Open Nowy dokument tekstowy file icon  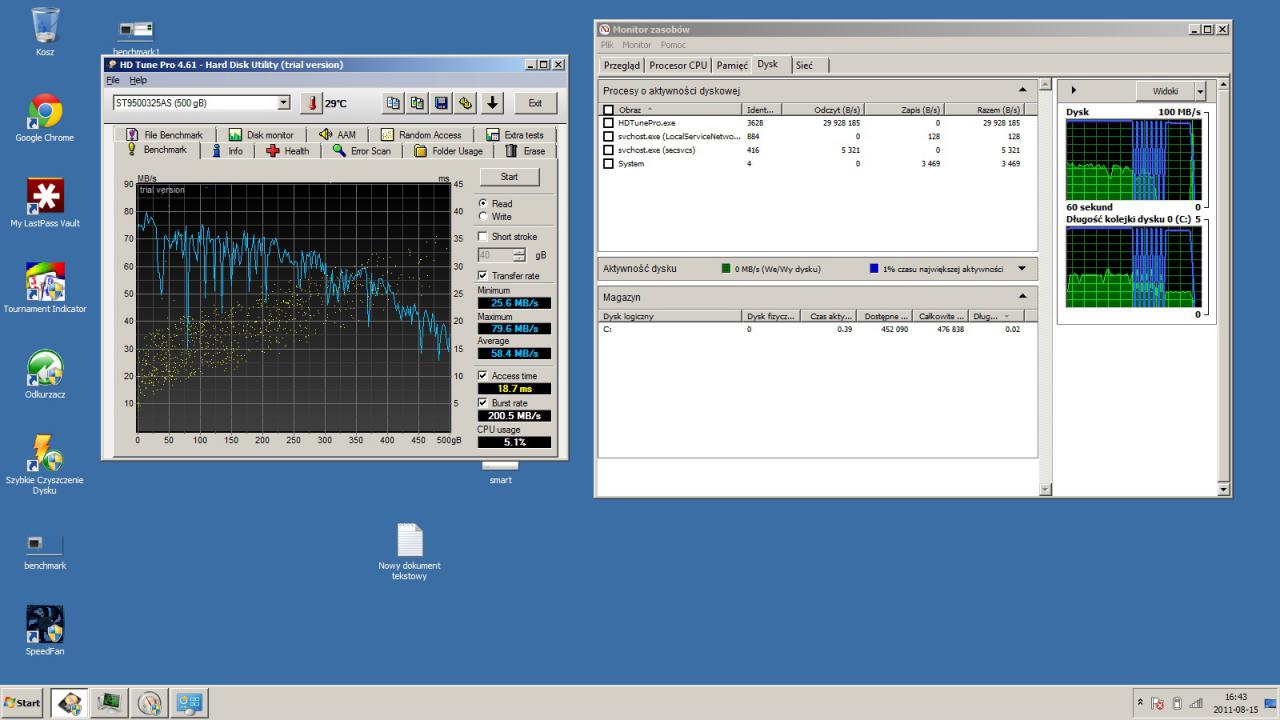pyautogui.click(x=410, y=551)
